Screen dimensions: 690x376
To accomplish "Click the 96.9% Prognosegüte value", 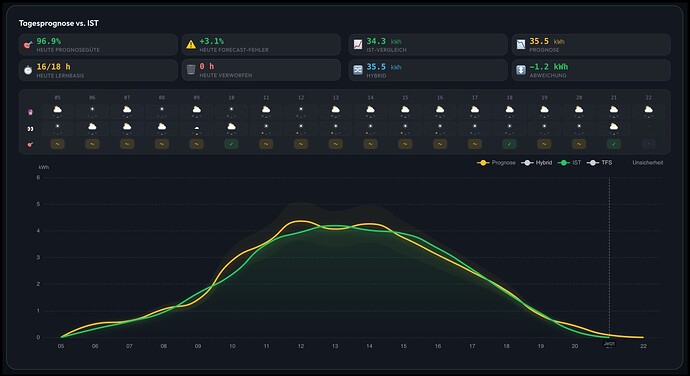I will (x=48, y=41).
